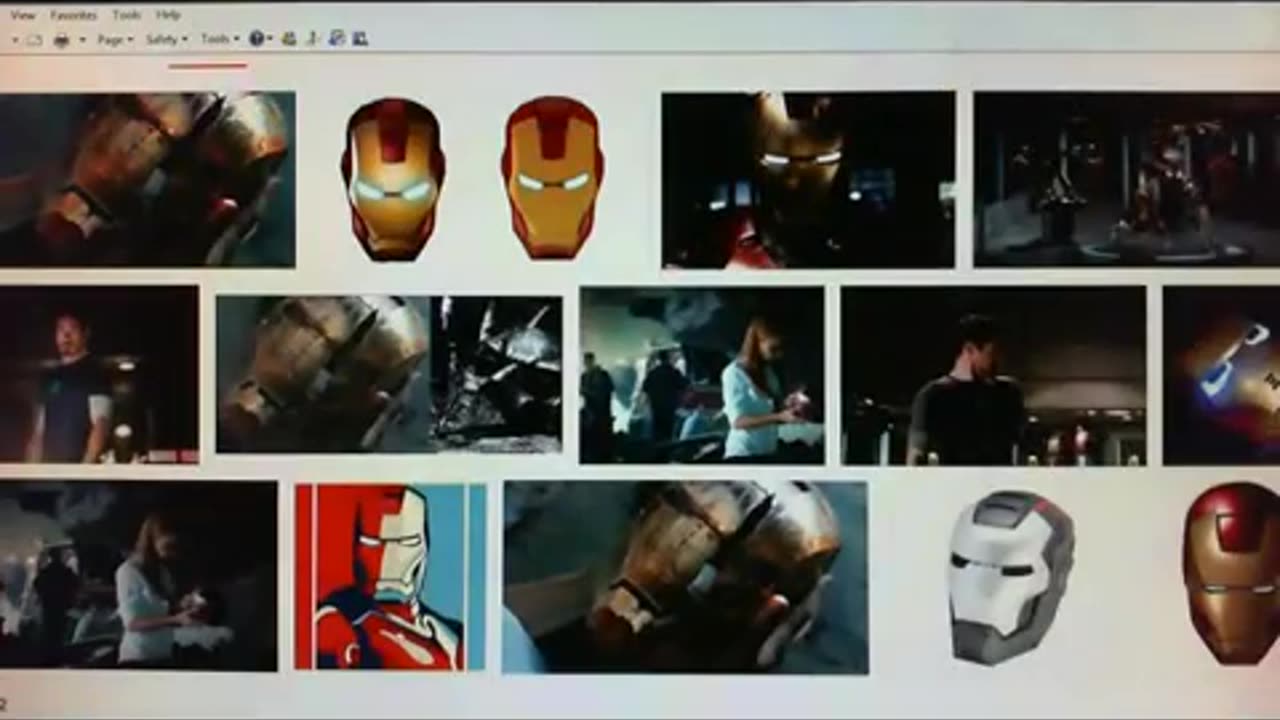
Task: Open the white and grey War Machine helmet image
Action: pyautogui.click(x=1011, y=577)
